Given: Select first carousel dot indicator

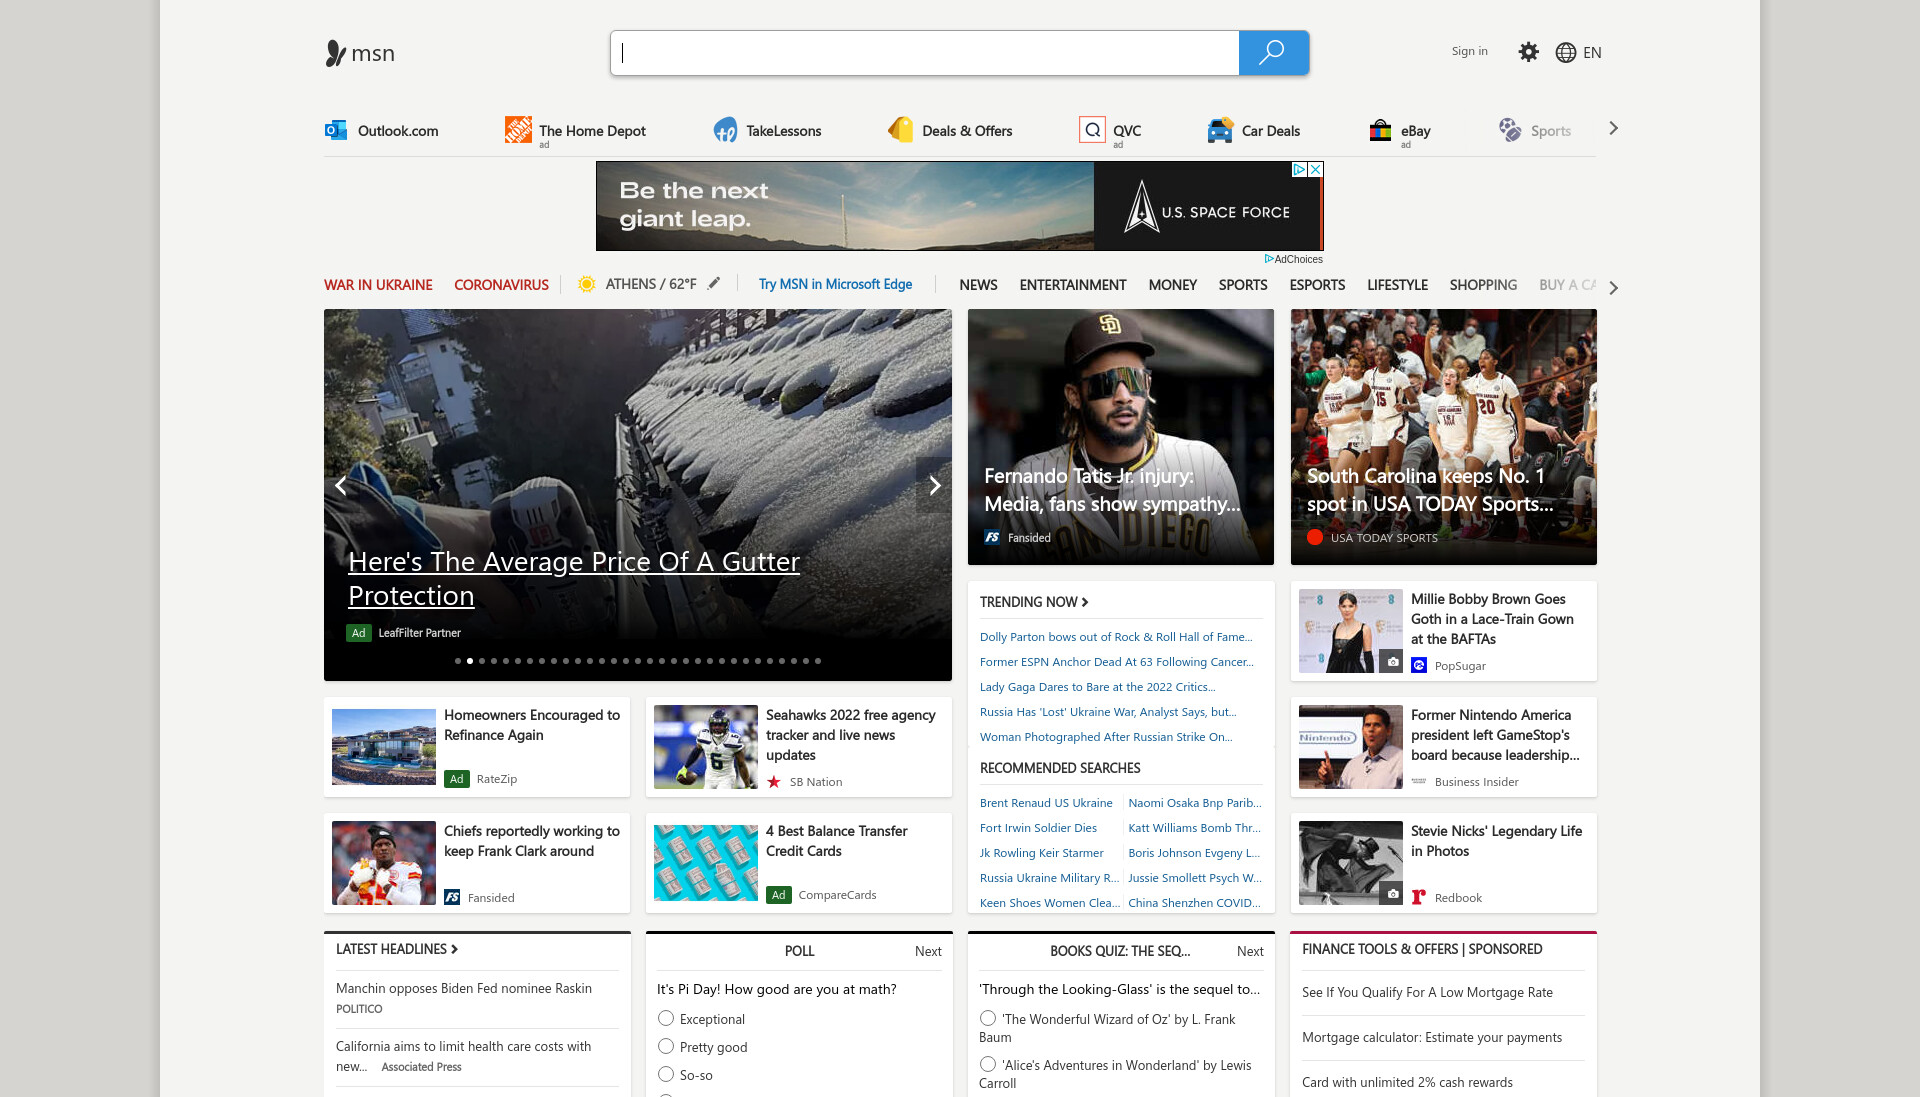Looking at the screenshot, I should 458,661.
